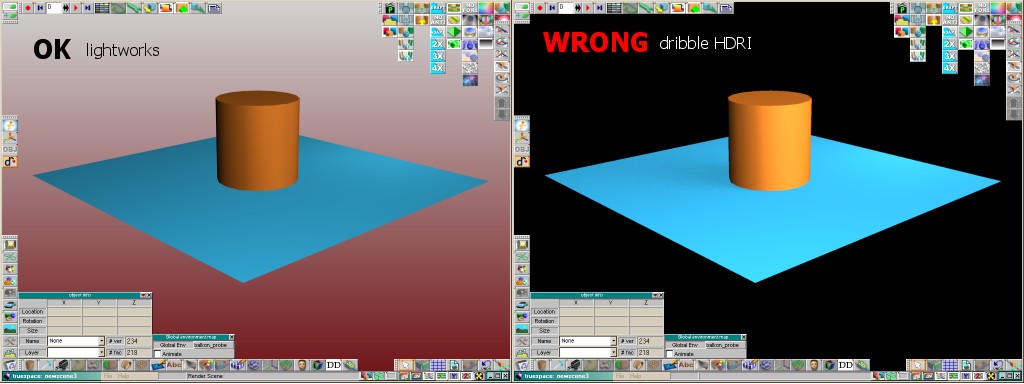Viewport: 1024px width, 384px height.
Task: Click the red record button in lightworks window
Action: (x=28, y=8)
